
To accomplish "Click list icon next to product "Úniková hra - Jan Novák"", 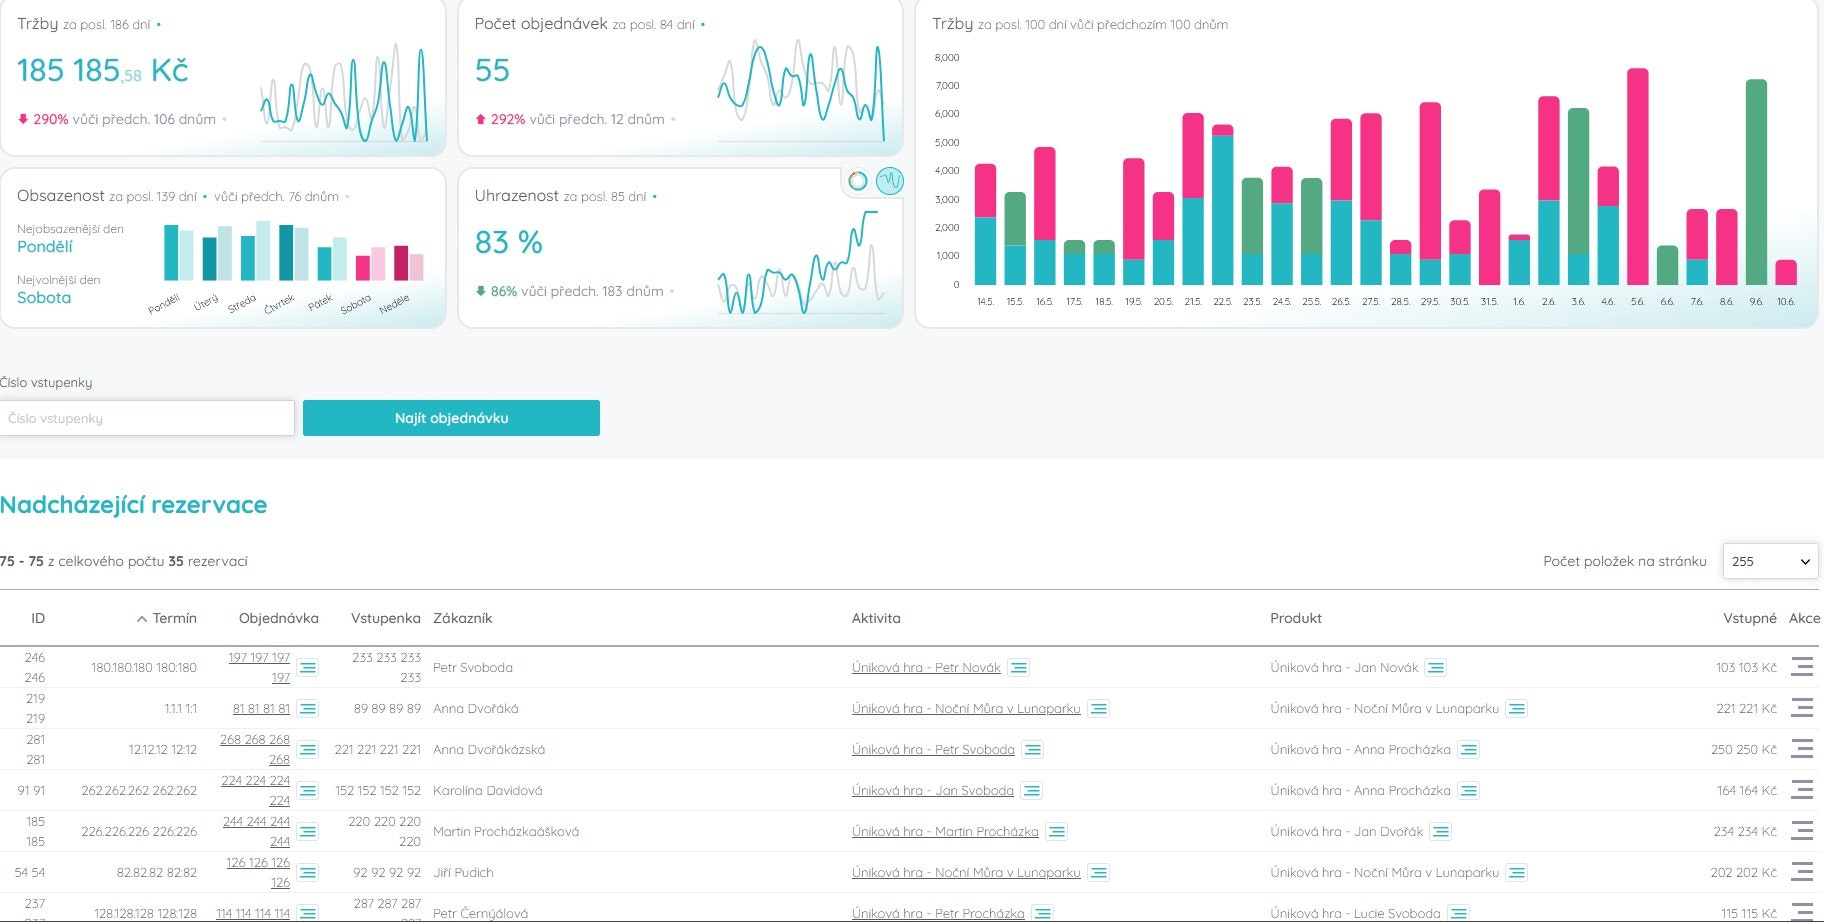I will [x=1435, y=667].
